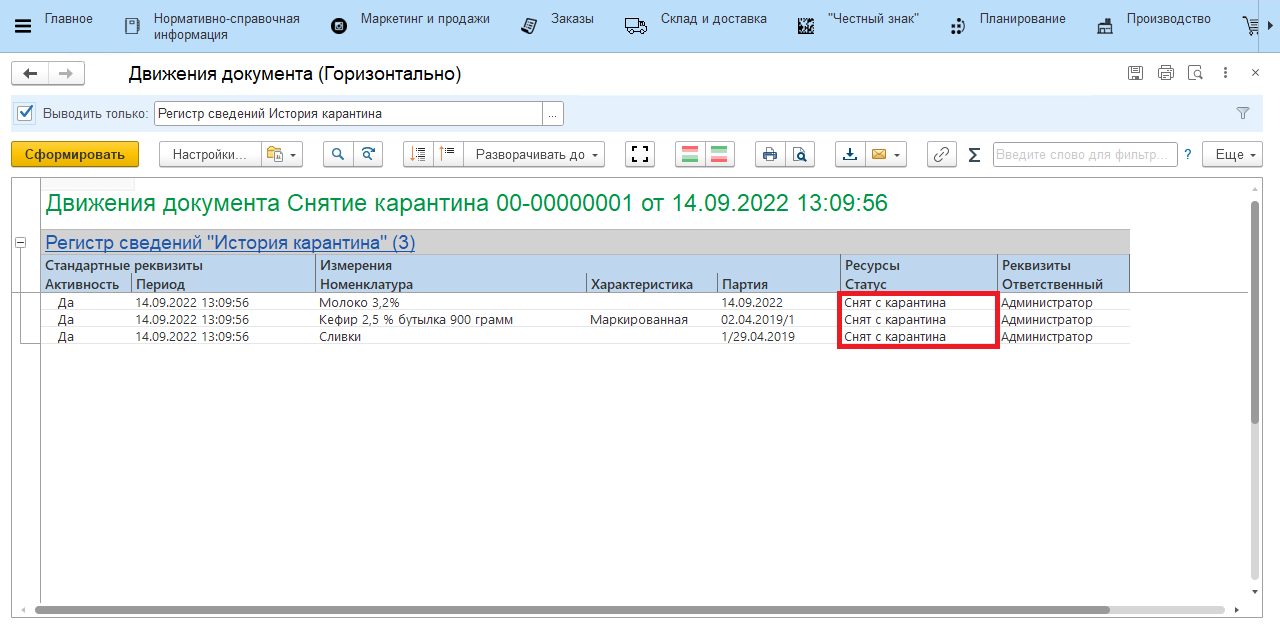
Task: Open print preview icon
Action: 799,154
